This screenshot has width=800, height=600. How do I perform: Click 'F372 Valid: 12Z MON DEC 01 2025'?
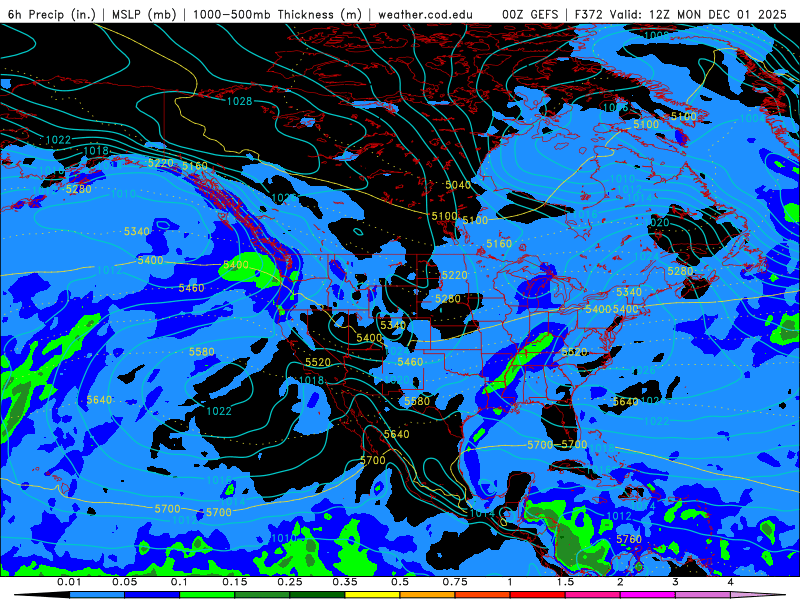pos(681,14)
